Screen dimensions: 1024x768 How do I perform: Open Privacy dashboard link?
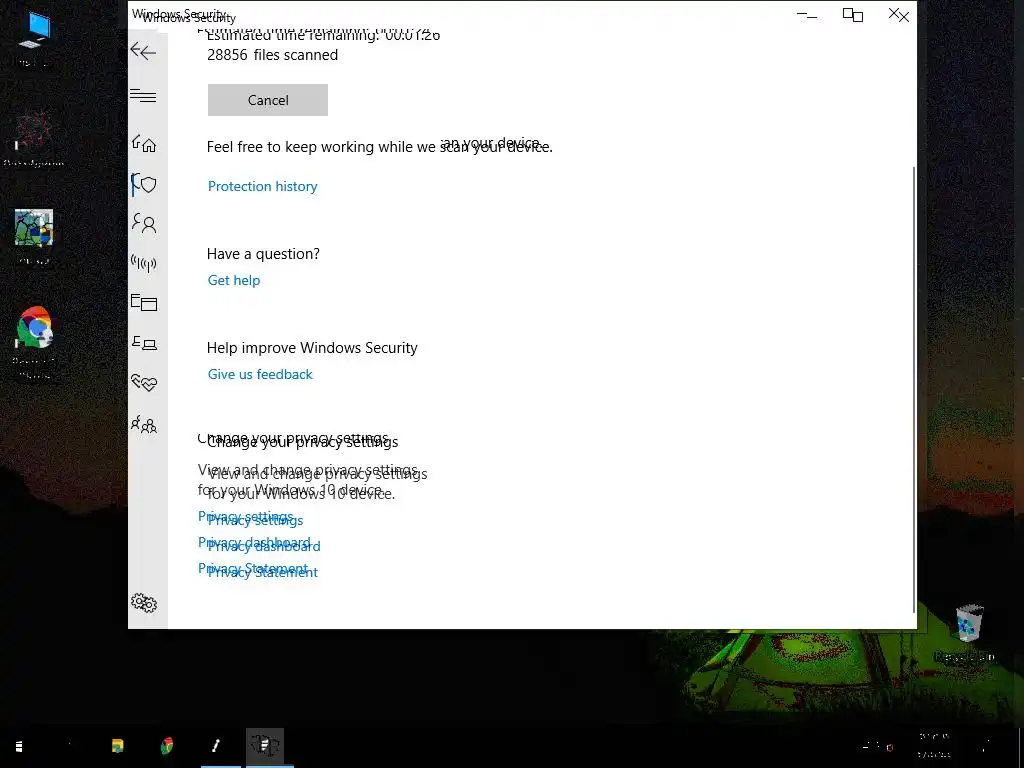click(x=264, y=546)
